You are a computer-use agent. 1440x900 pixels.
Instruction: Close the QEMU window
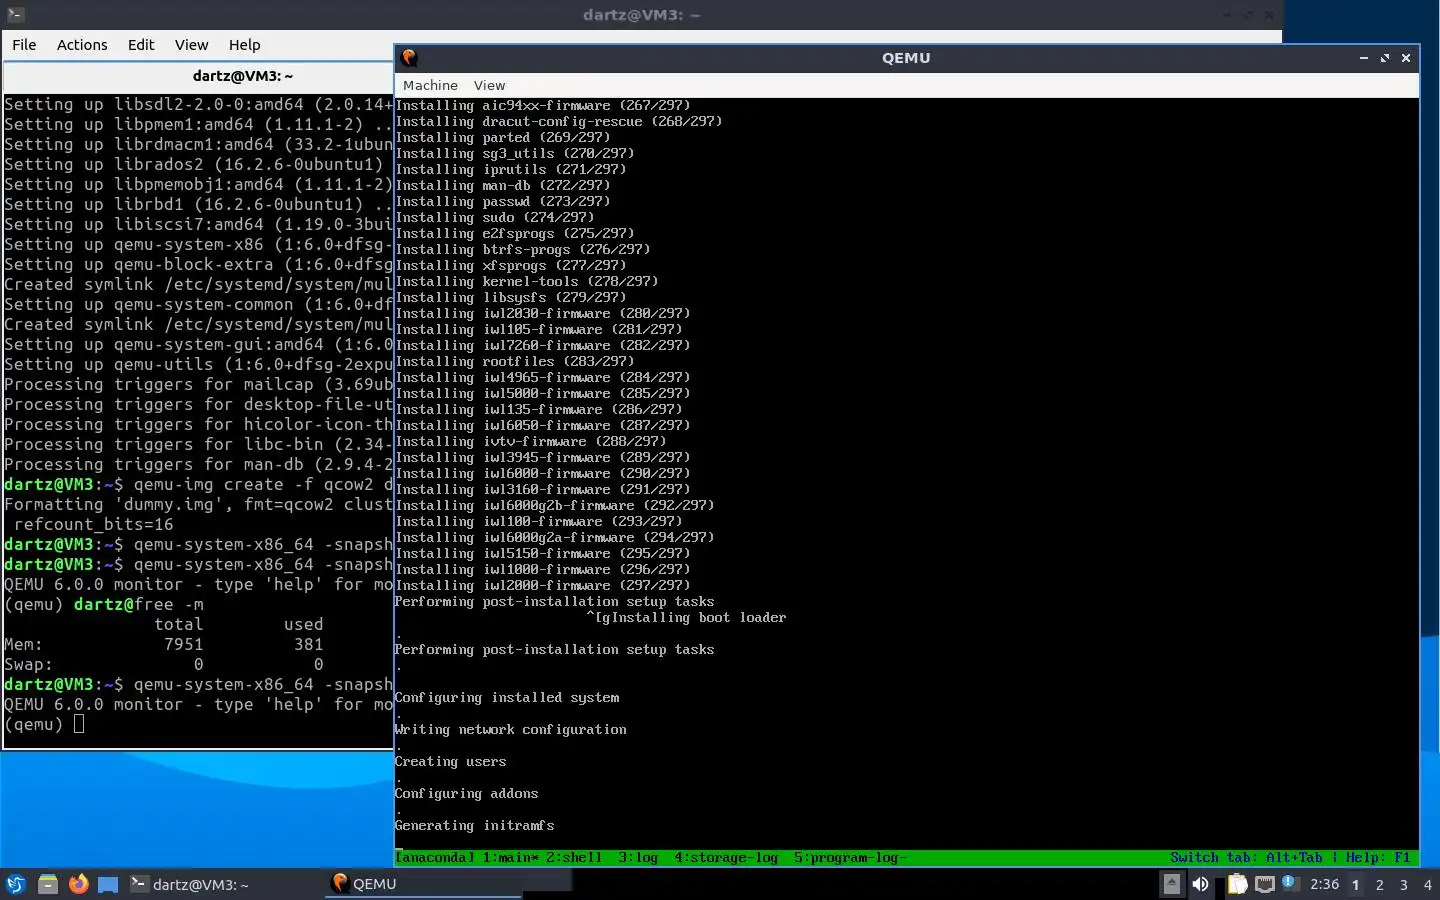coord(1406,58)
